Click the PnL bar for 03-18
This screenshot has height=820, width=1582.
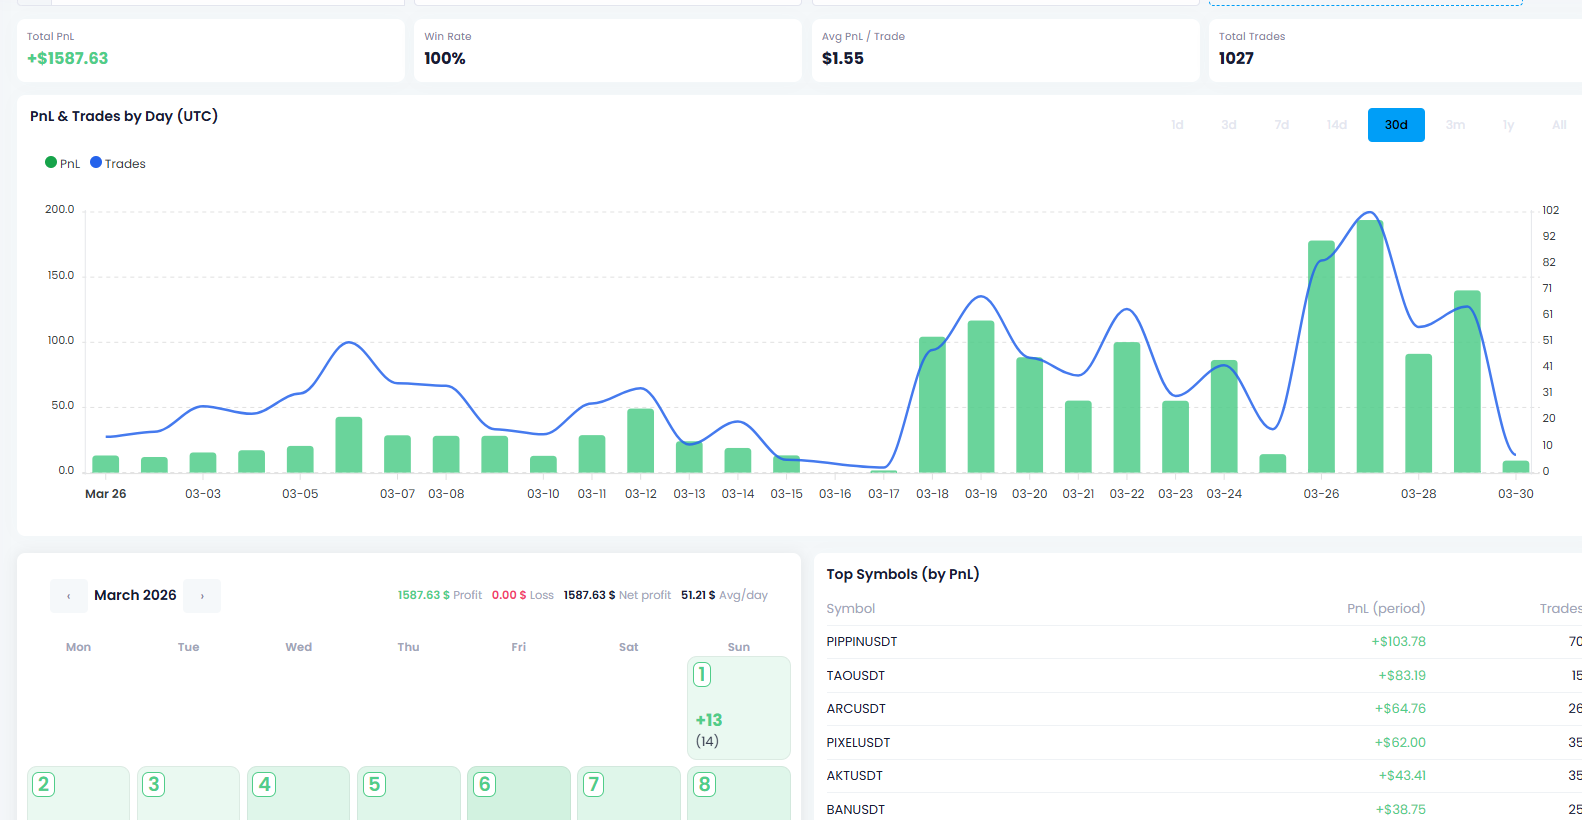(932, 405)
